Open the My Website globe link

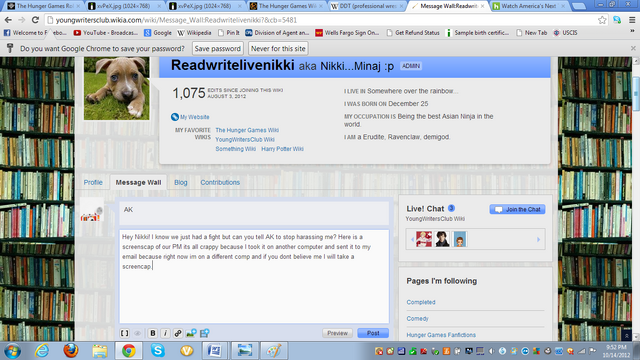tap(190, 117)
